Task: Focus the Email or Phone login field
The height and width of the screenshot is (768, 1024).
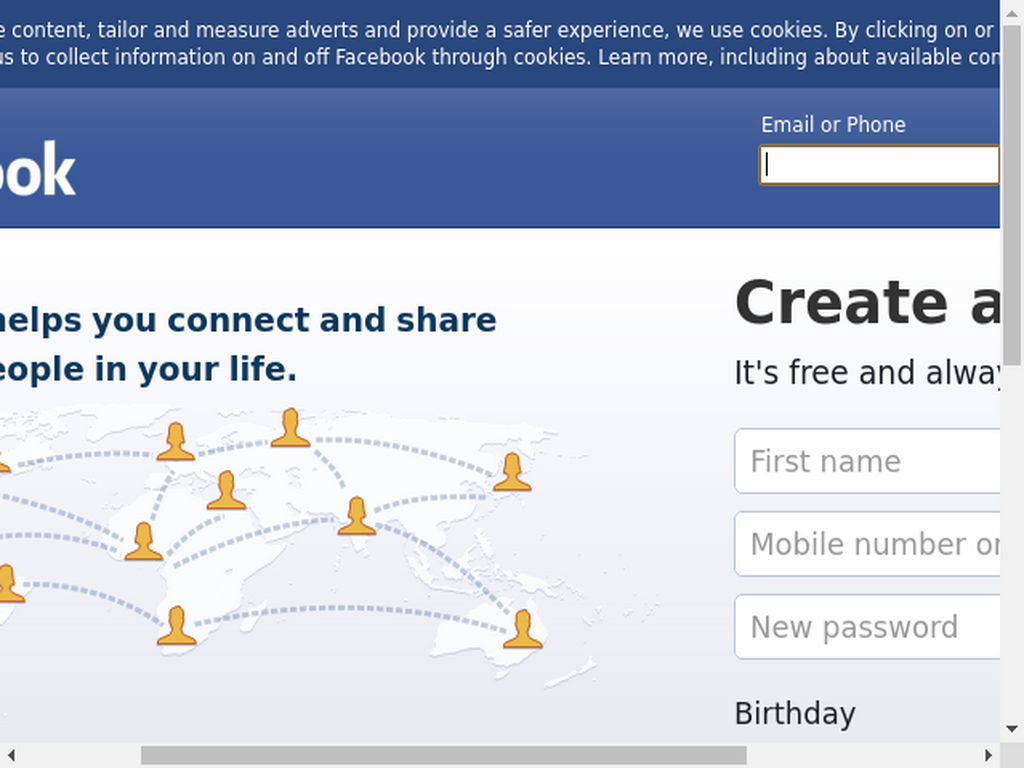Action: [x=879, y=165]
